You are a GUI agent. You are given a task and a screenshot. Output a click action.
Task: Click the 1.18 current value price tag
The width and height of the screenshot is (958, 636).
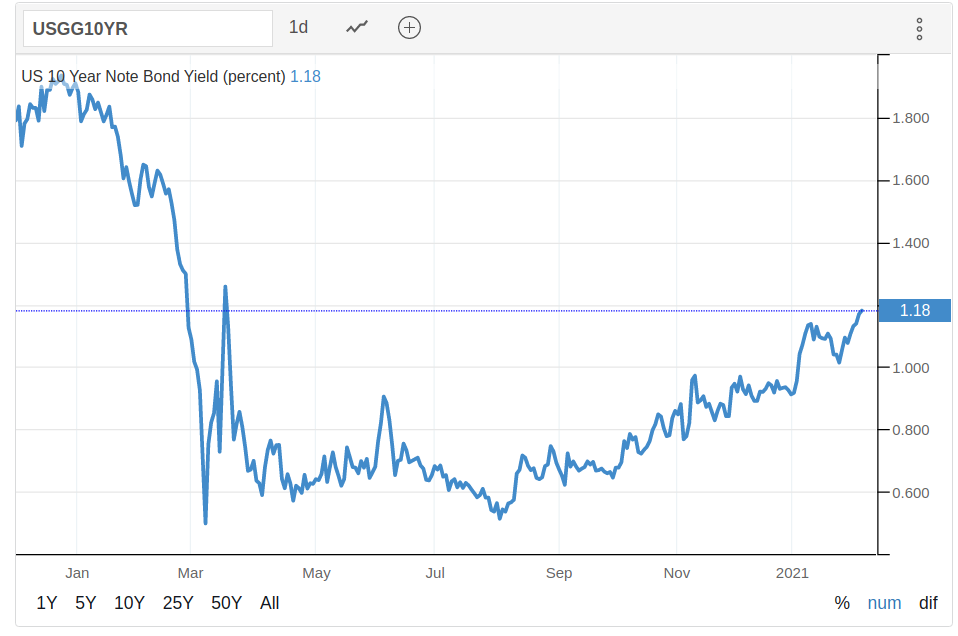point(914,310)
